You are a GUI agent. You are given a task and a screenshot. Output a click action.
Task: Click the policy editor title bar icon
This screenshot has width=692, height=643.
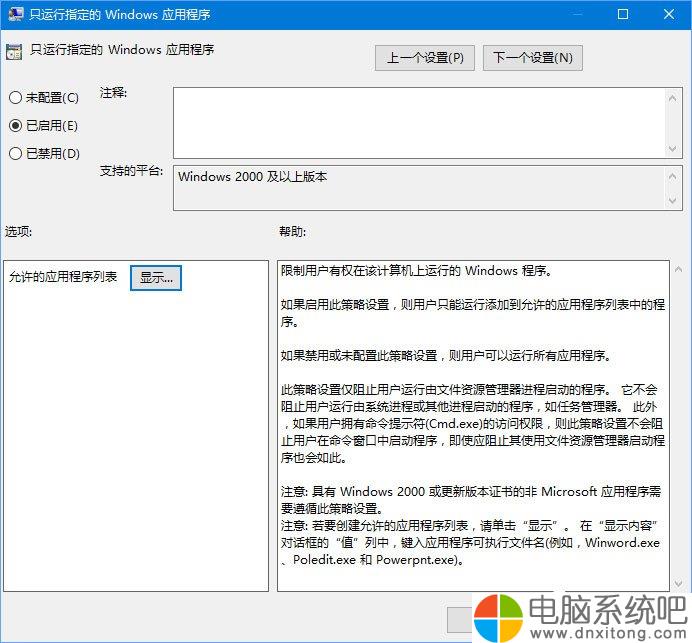15,14
